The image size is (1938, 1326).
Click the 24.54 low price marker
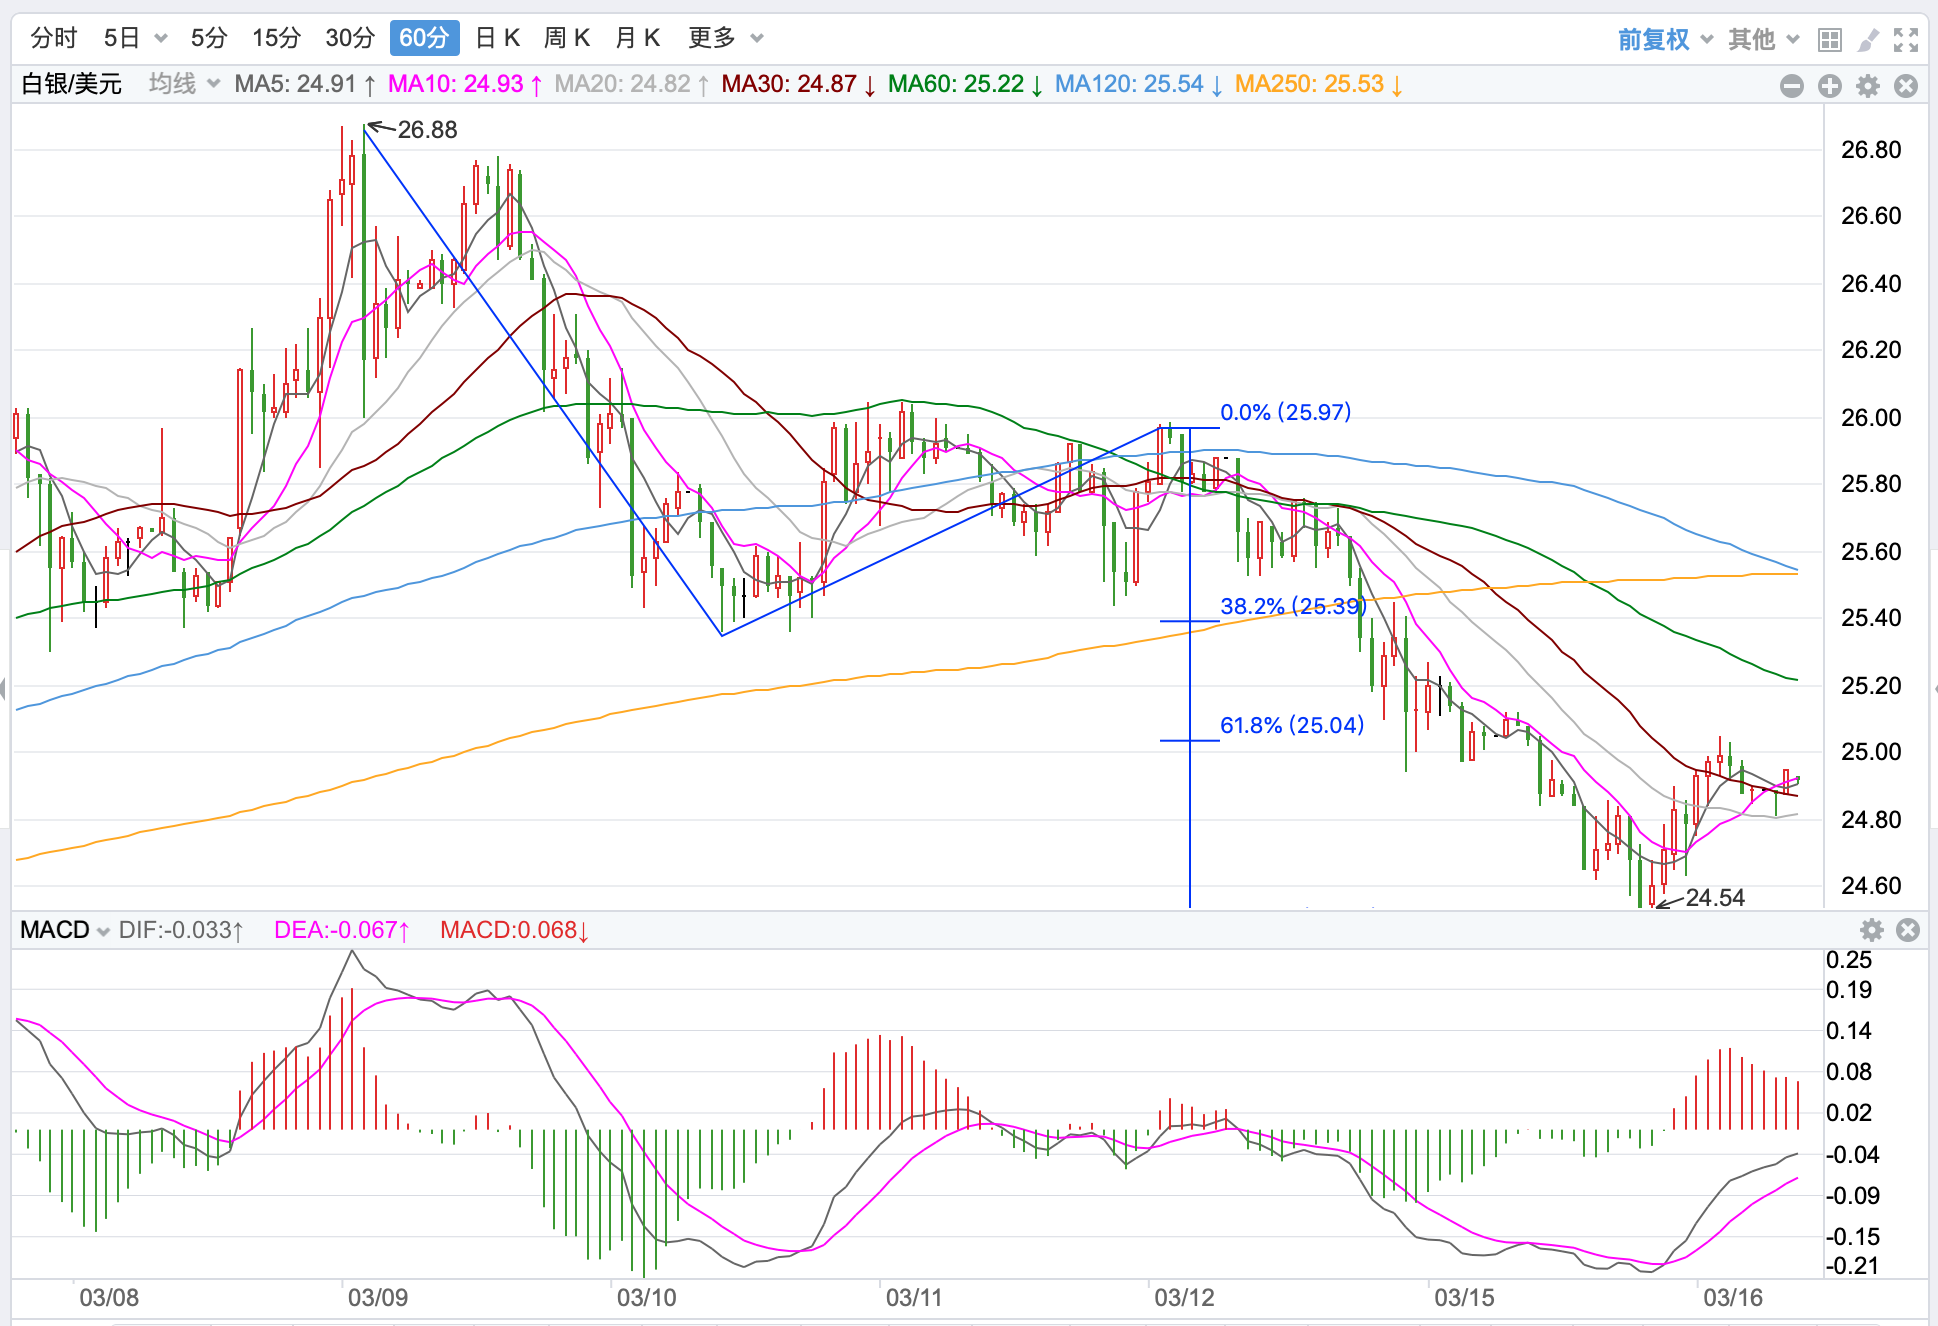point(1715,898)
